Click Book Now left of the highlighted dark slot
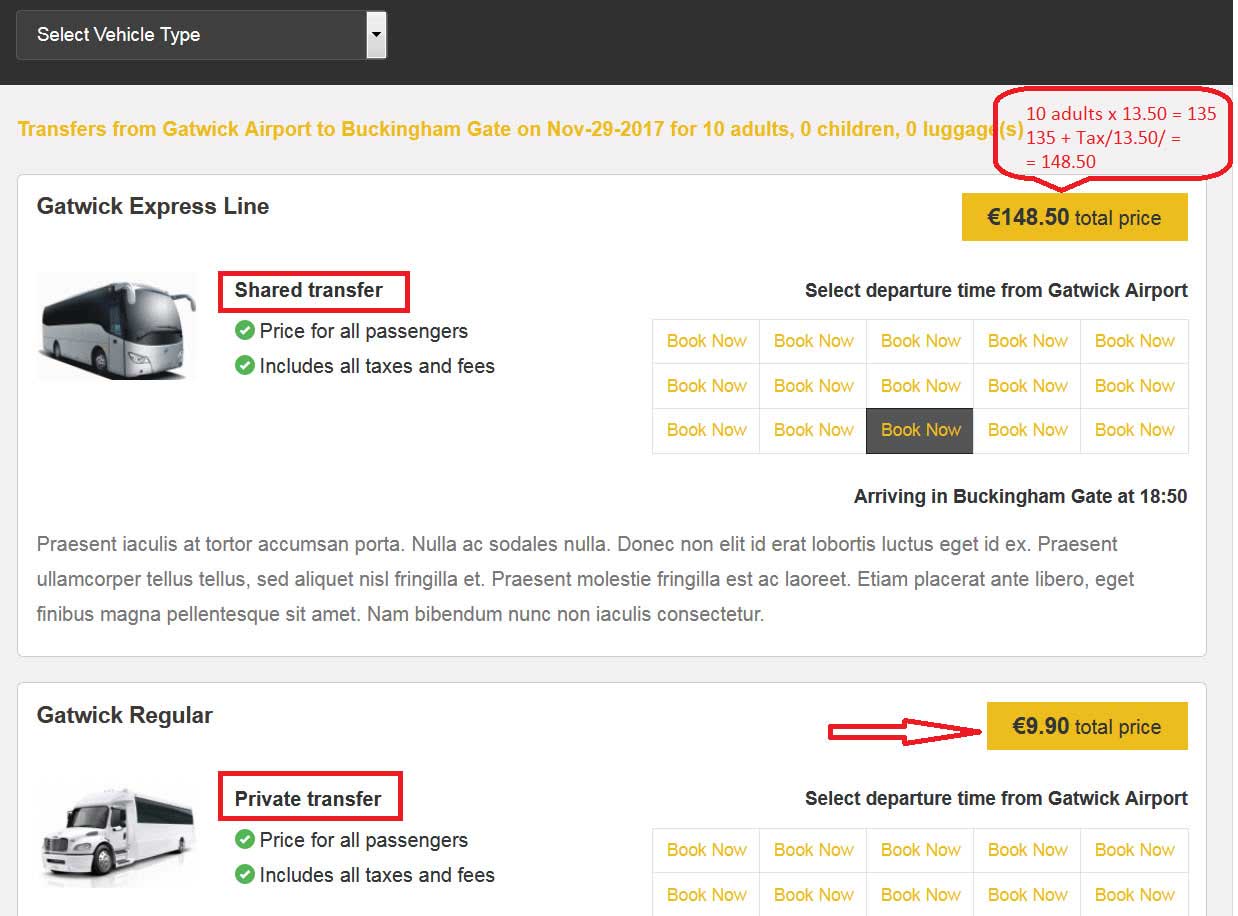This screenshot has width=1238, height=916. click(813, 430)
